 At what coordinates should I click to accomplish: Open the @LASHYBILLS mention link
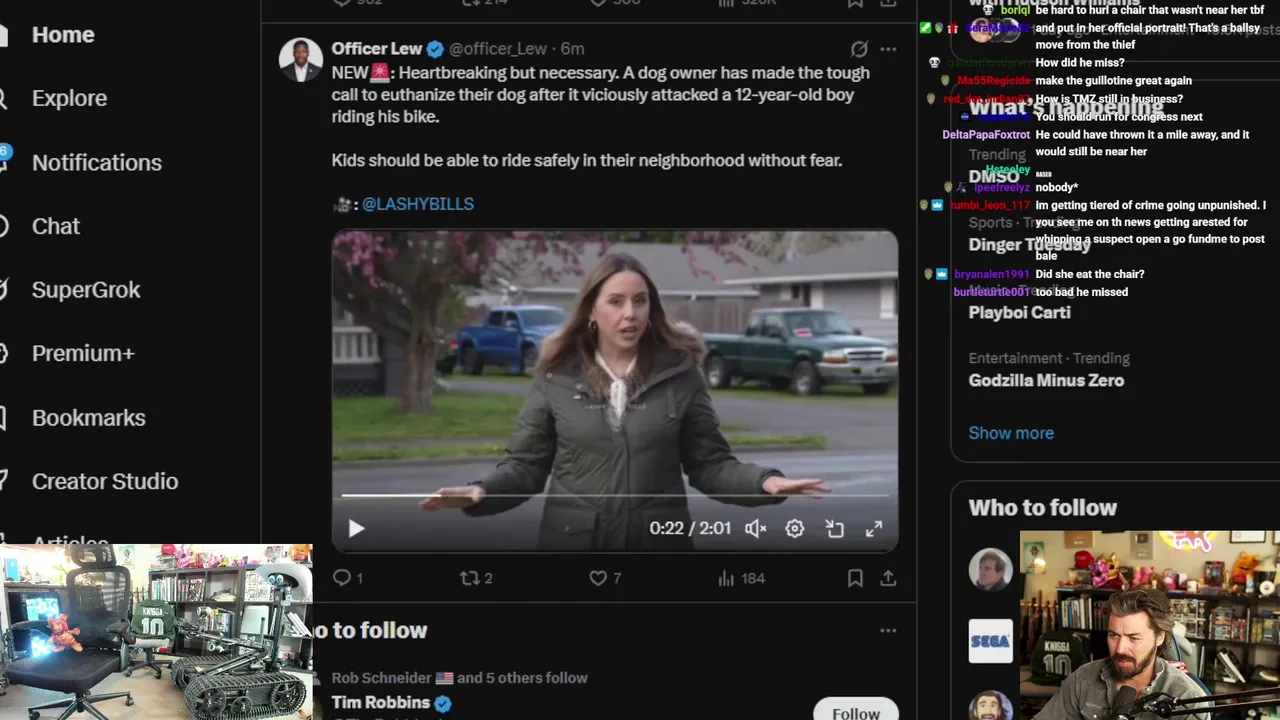pos(418,204)
